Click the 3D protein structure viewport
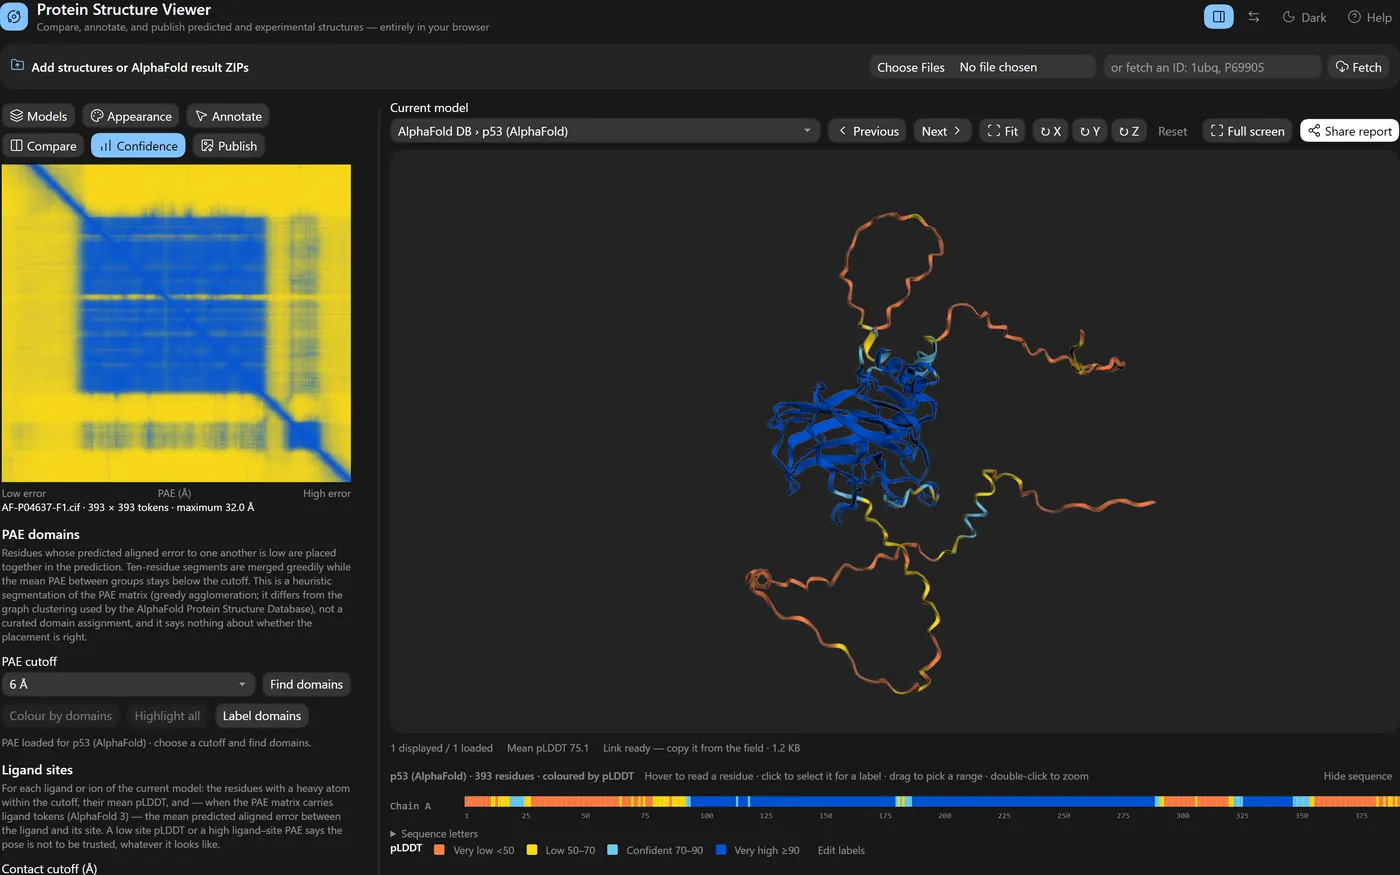1400x875 pixels. click(894, 443)
